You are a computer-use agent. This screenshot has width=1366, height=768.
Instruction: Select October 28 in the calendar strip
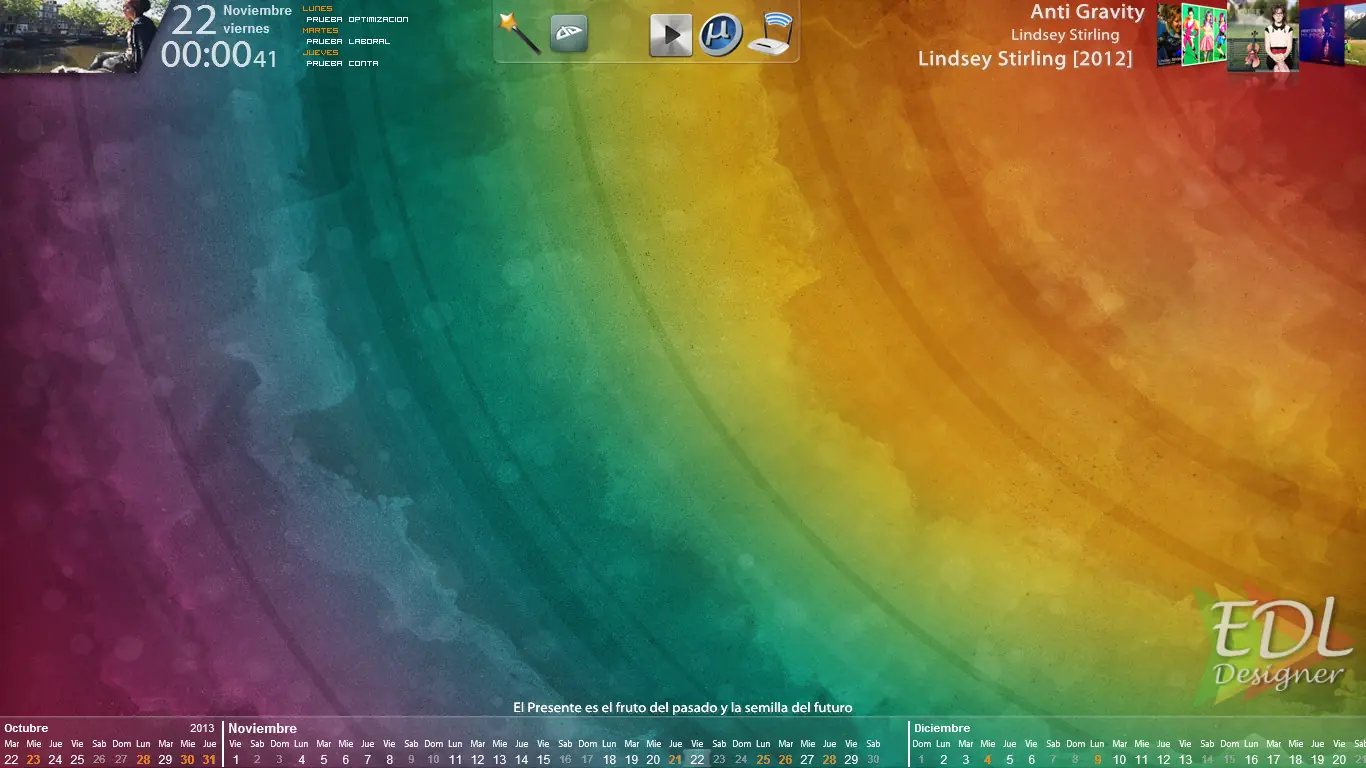(143, 760)
